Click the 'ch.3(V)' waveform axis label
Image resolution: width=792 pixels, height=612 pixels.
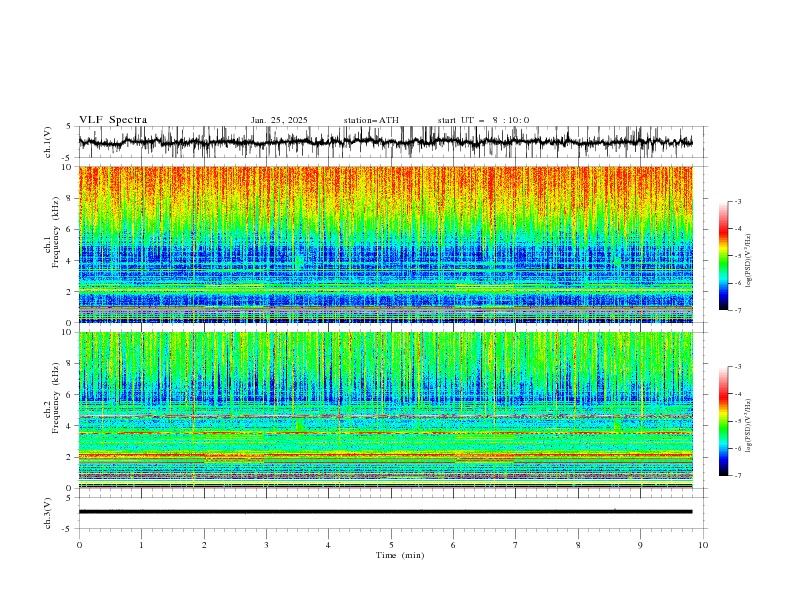pyautogui.click(x=48, y=513)
